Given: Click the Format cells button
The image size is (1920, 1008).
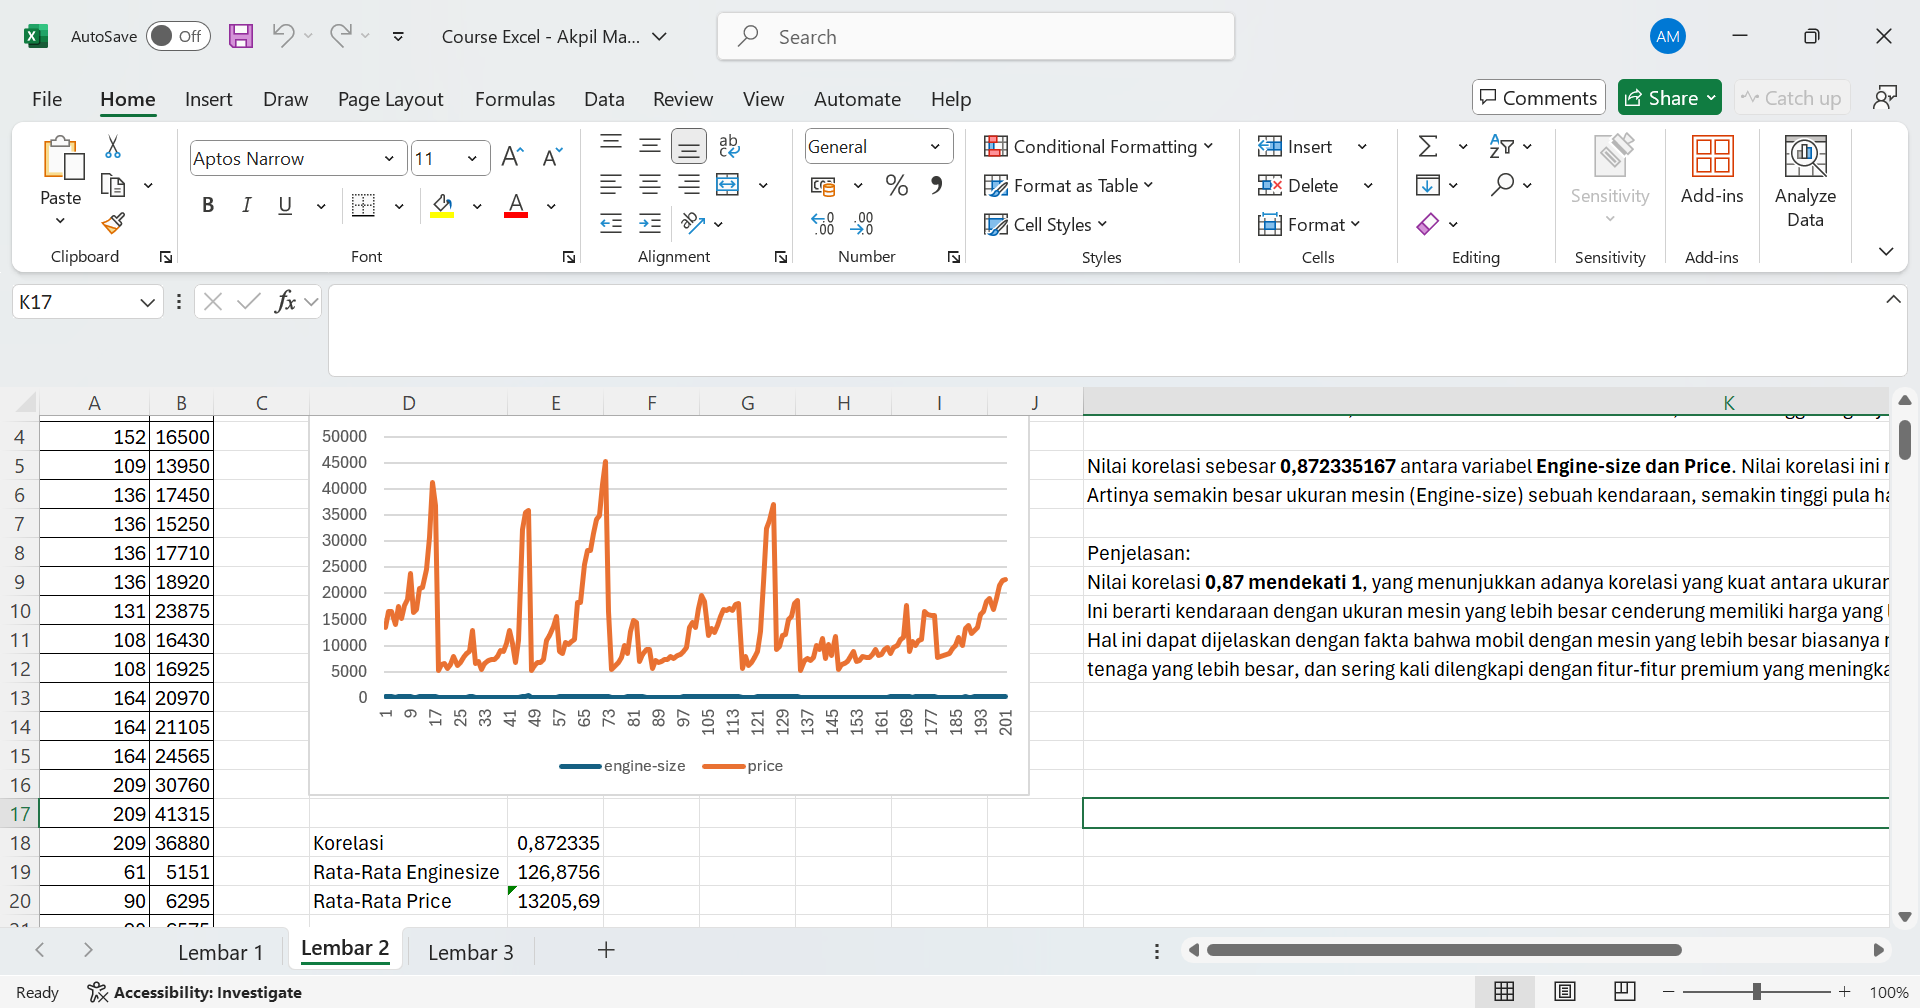Looking at the screenshot, I should click(x=1309, y=224).
